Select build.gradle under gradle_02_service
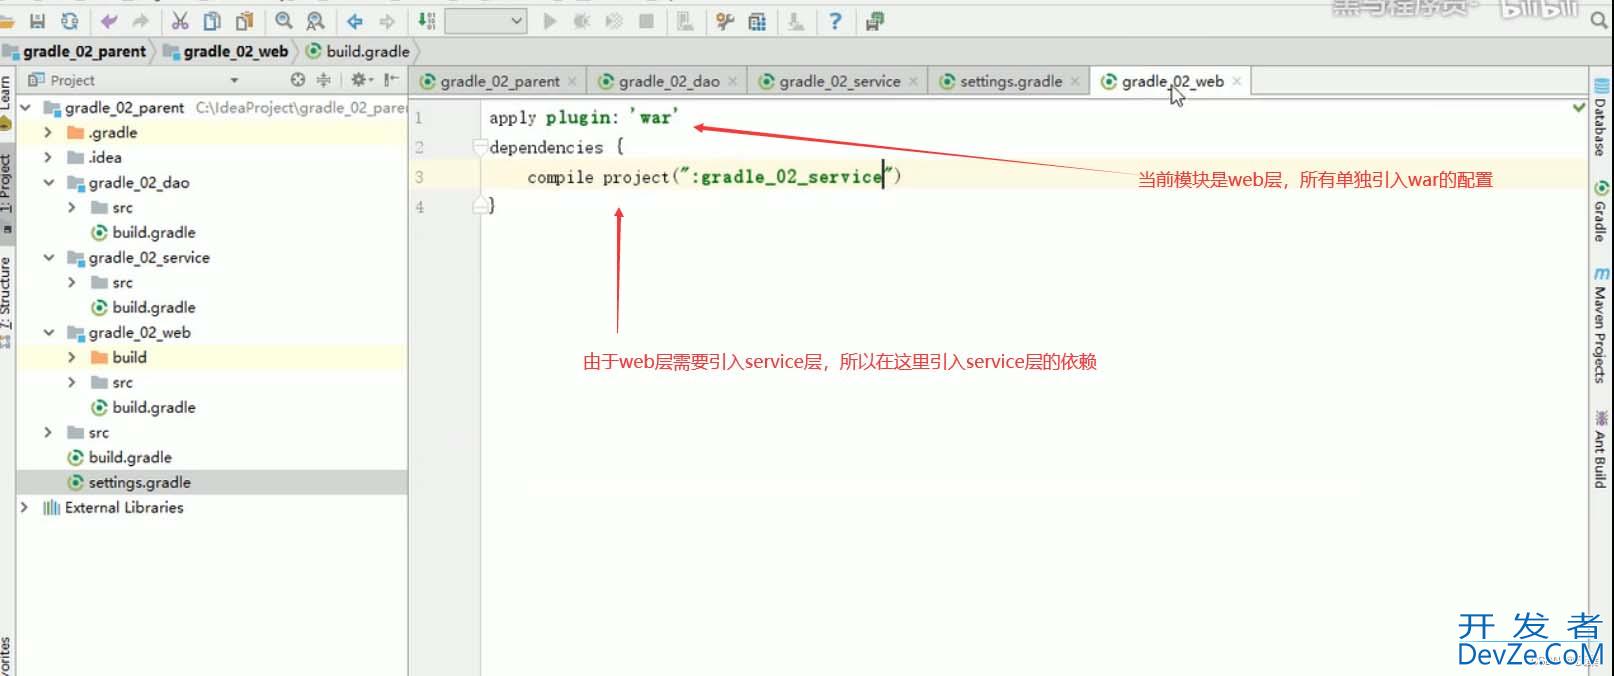The image size is (1614, 676). pos(143,307)
